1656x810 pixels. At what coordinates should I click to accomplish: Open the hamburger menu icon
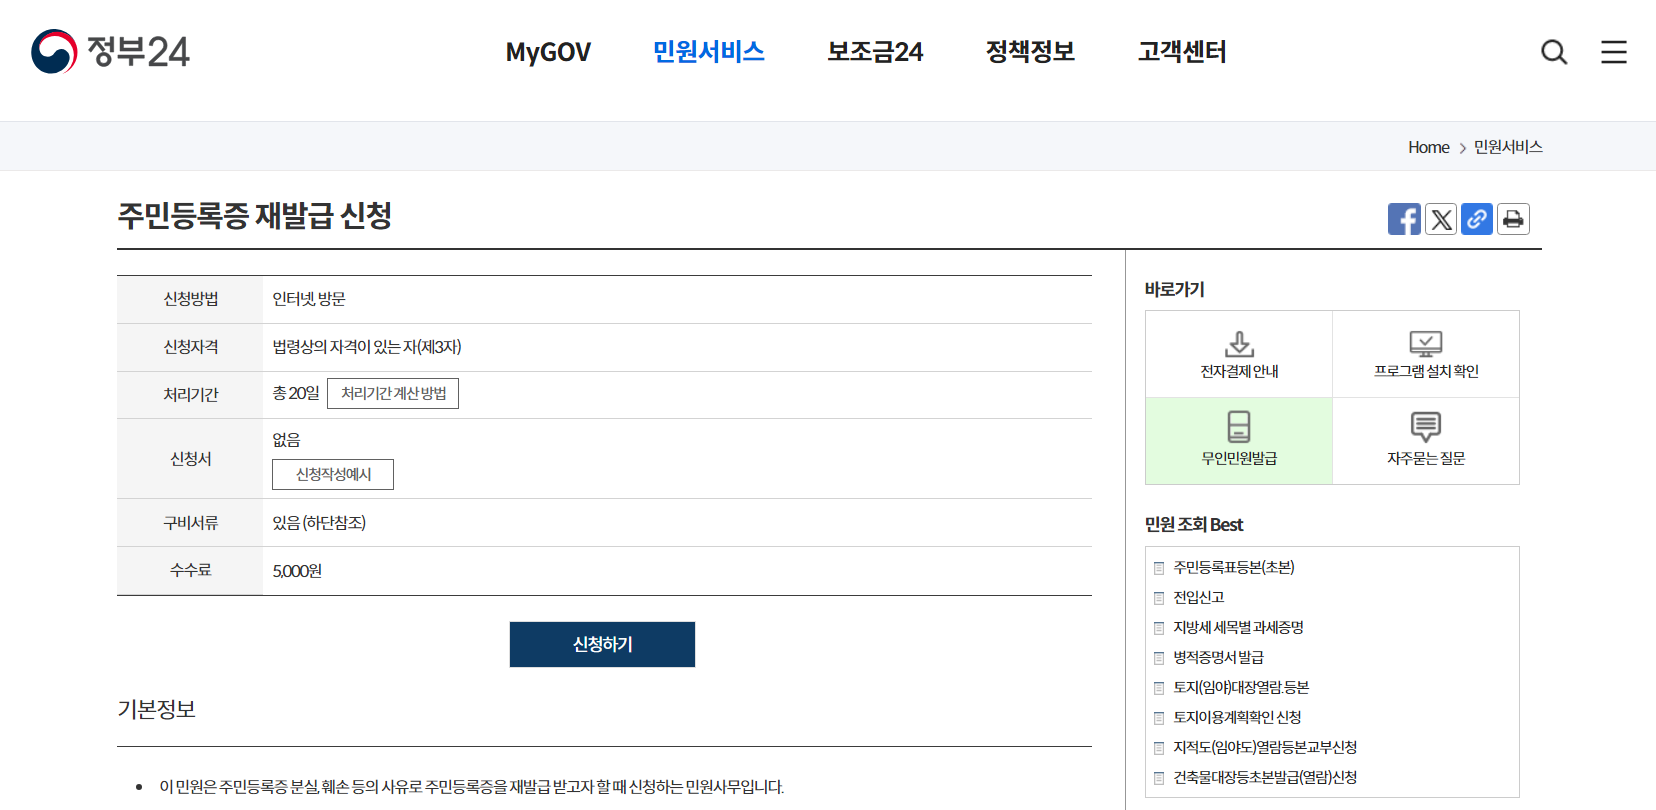pyautogui.click(x=1614, y=52)
